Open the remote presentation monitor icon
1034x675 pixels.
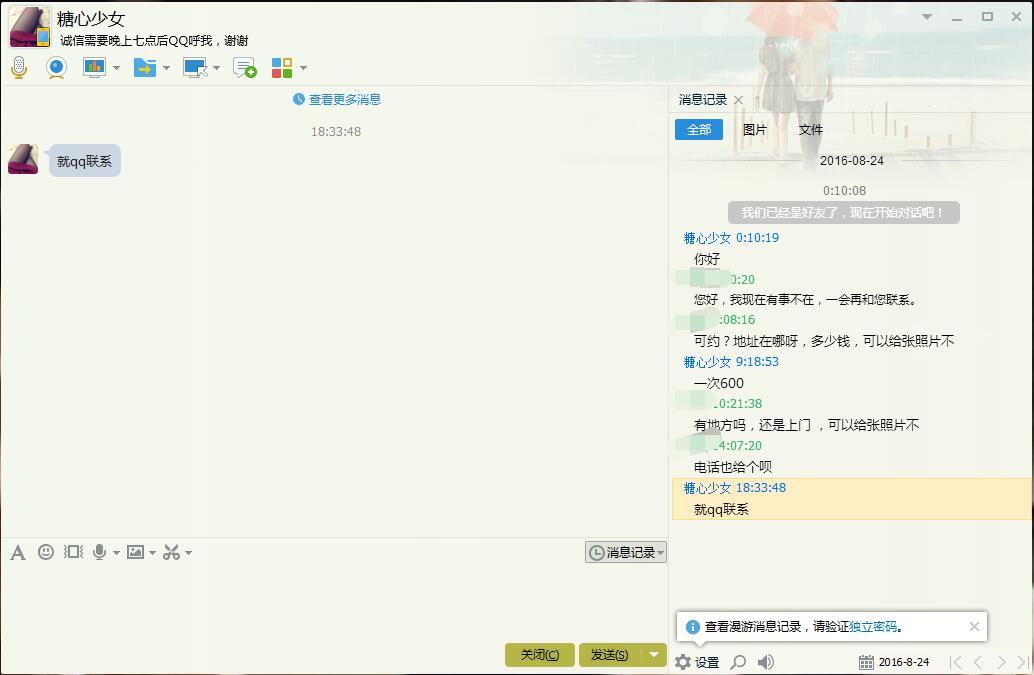click(x=94, y=67)
